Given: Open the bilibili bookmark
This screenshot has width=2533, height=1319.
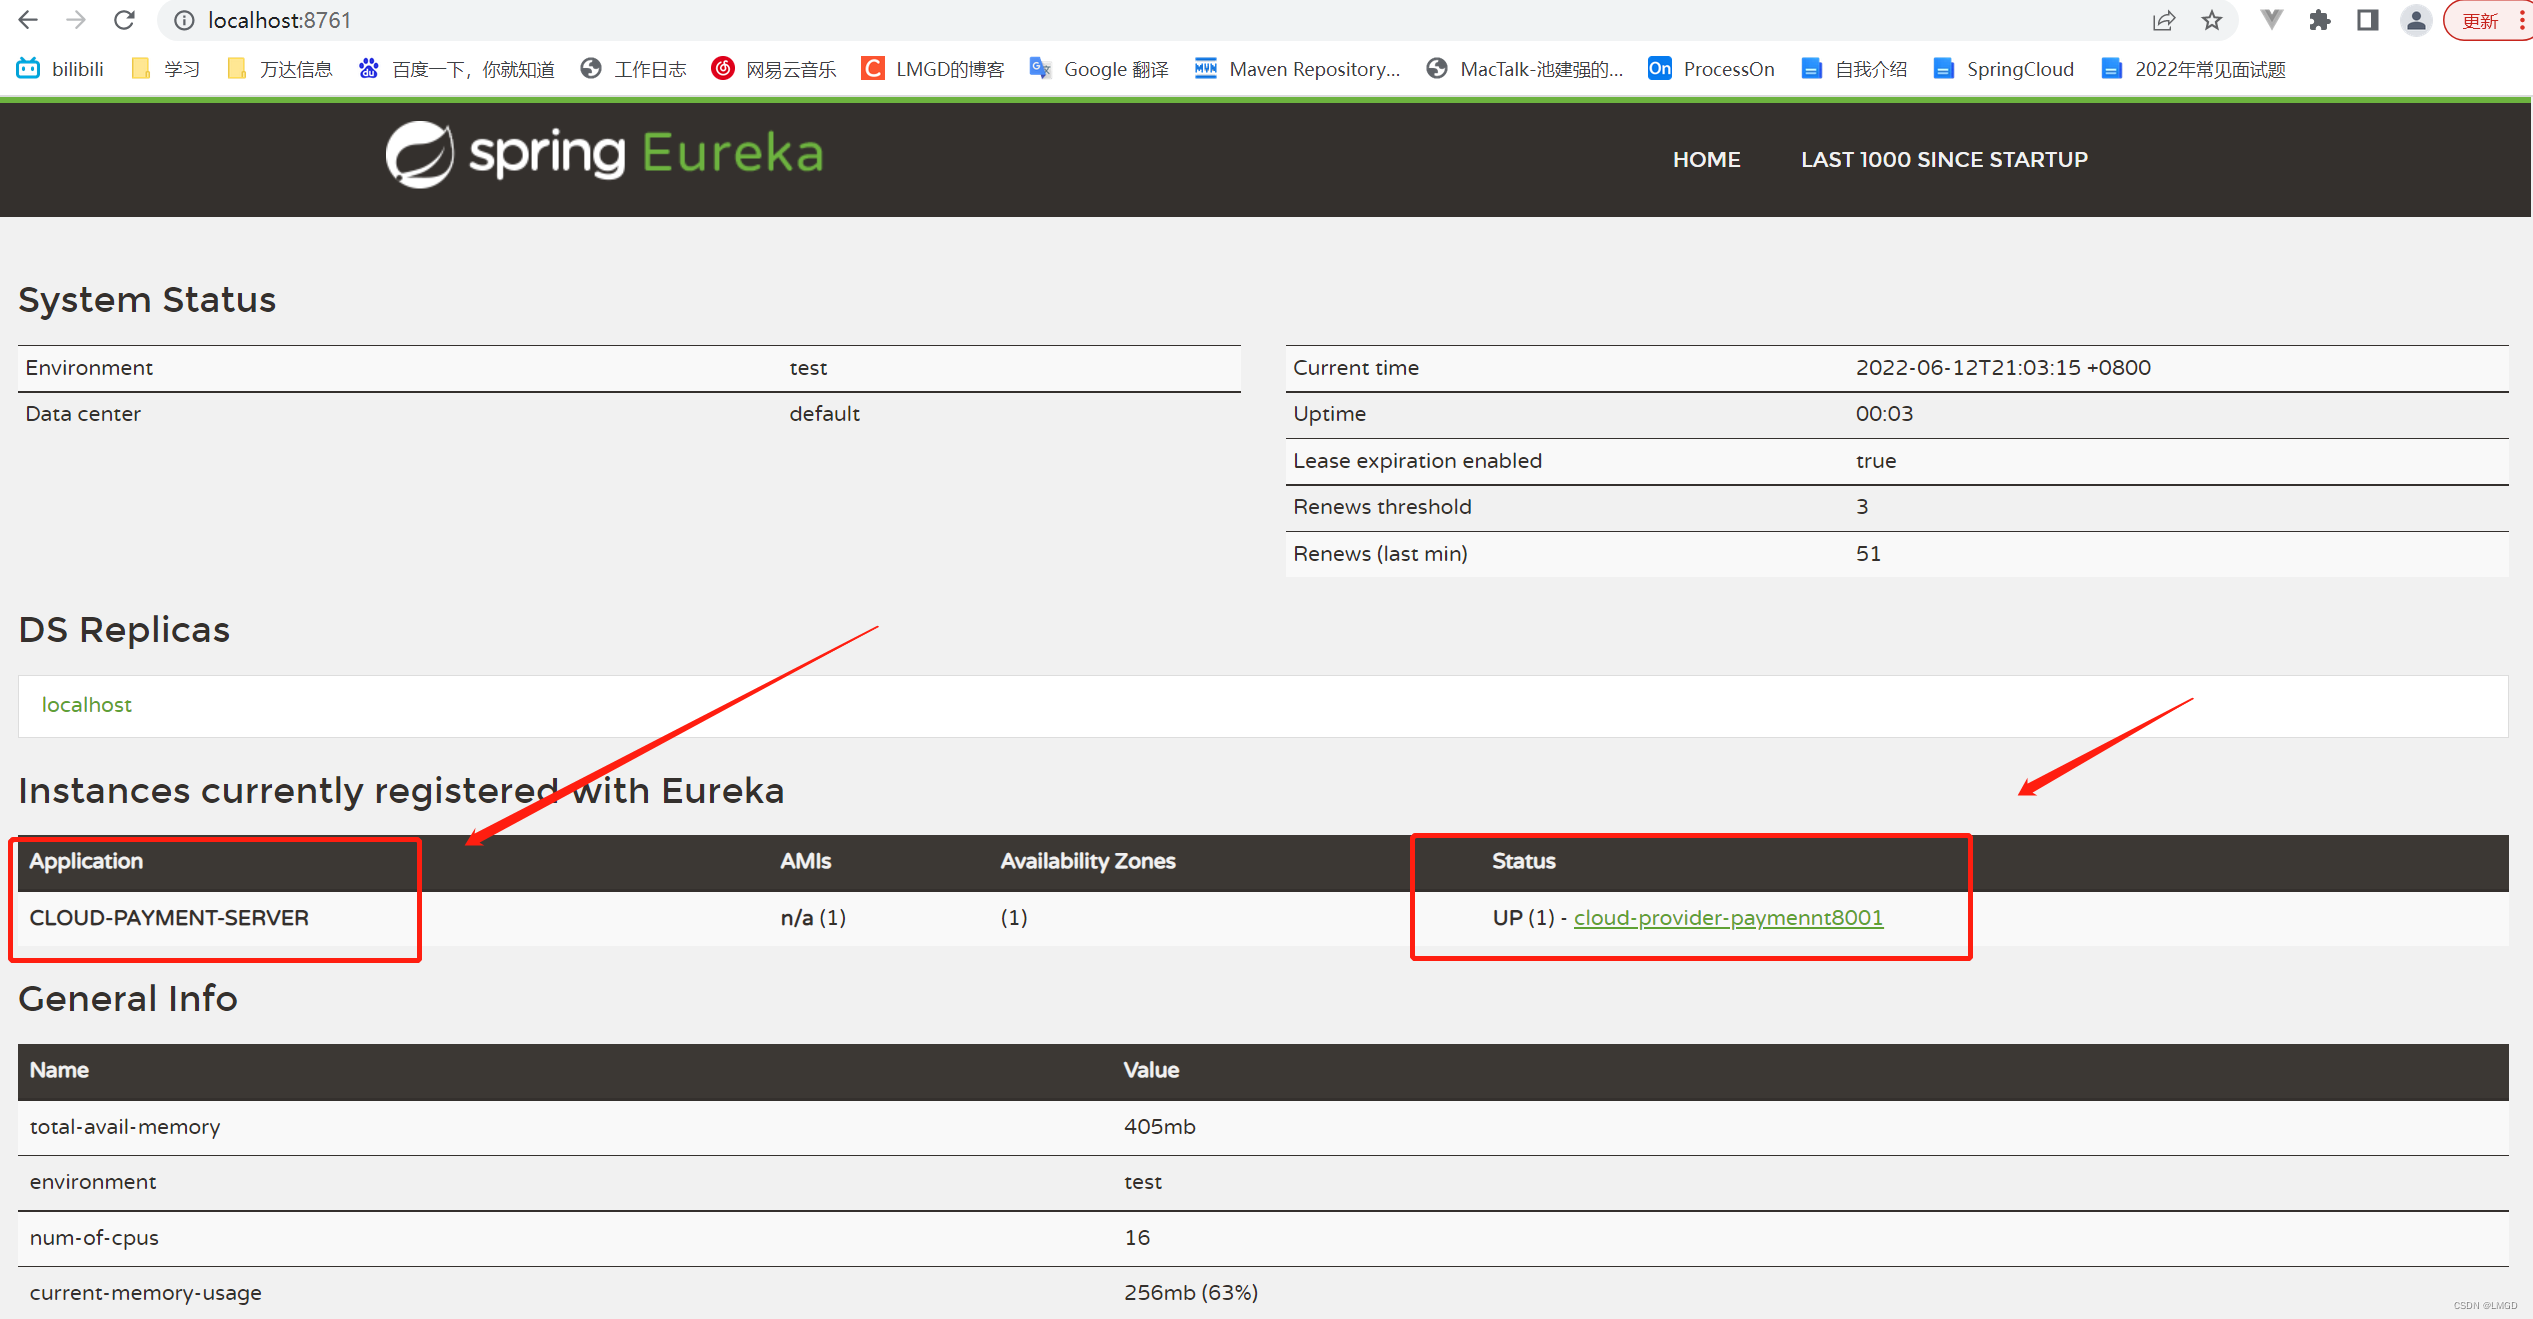Looking at the screenshot, I should (x=61, y=69).
